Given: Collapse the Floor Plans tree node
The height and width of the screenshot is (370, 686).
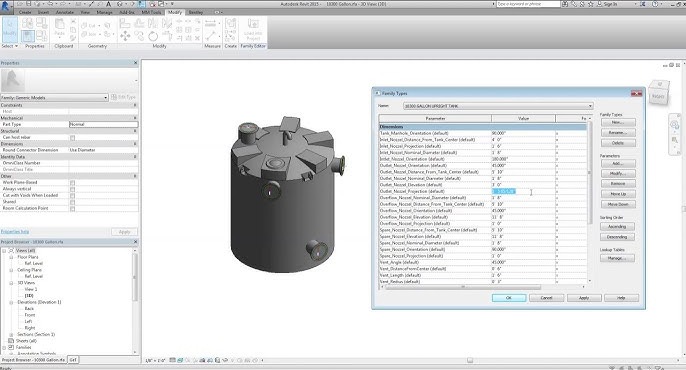Looking at the screenshot, I should pos(11,257).
